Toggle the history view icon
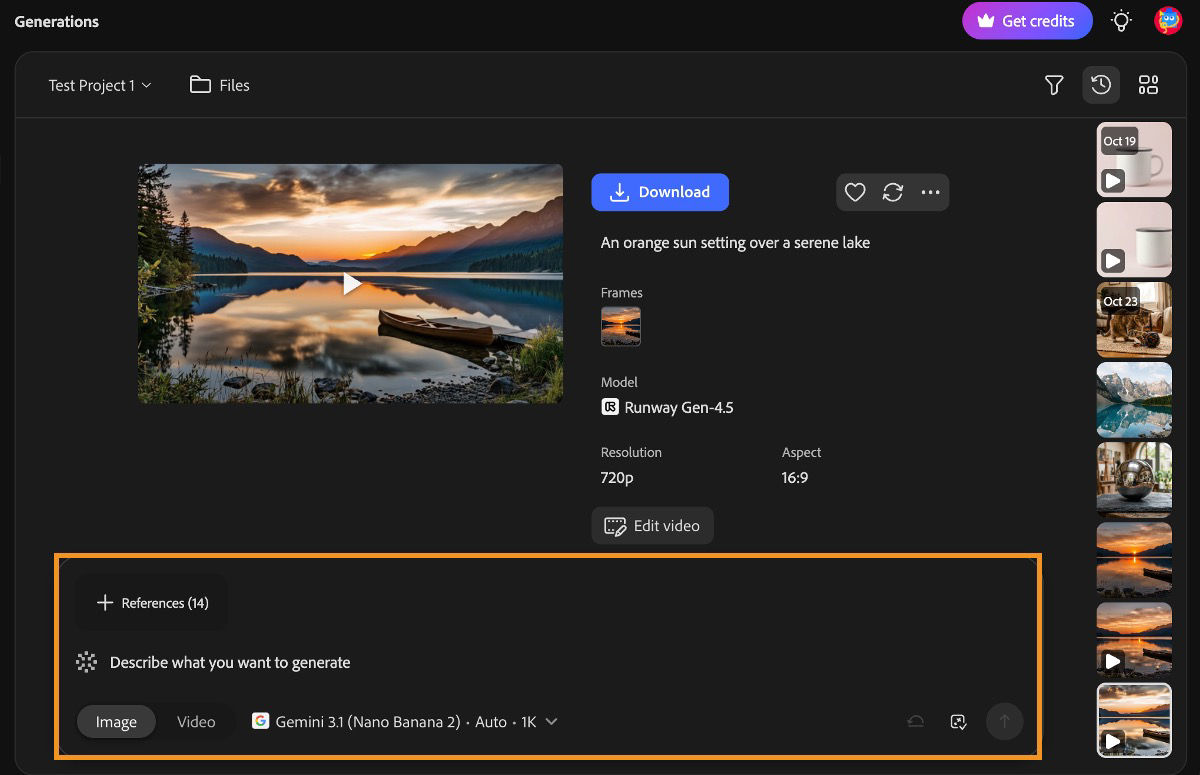 tap(1101, 85)
